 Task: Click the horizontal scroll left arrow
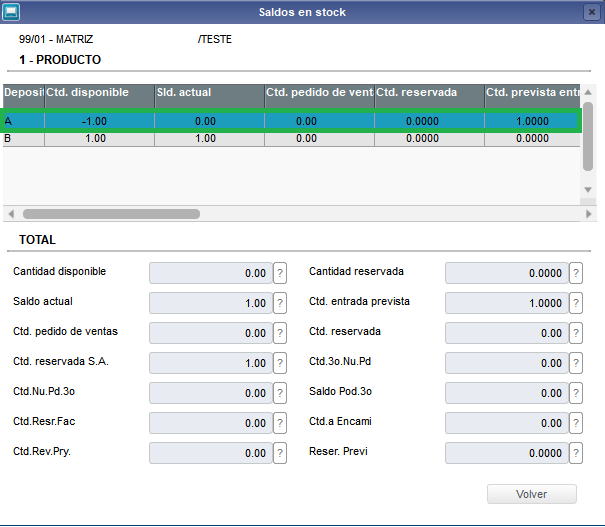tap(11, 214)
